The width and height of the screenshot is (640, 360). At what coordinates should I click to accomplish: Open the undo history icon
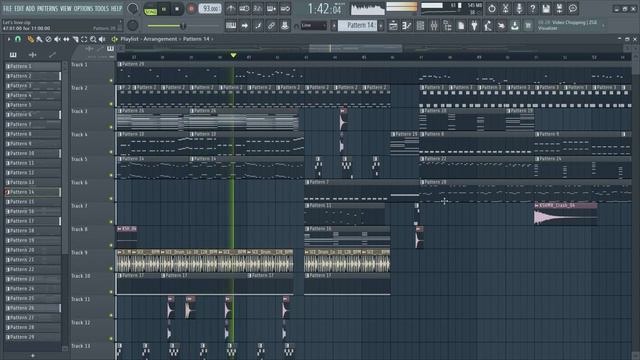point(492,8)
